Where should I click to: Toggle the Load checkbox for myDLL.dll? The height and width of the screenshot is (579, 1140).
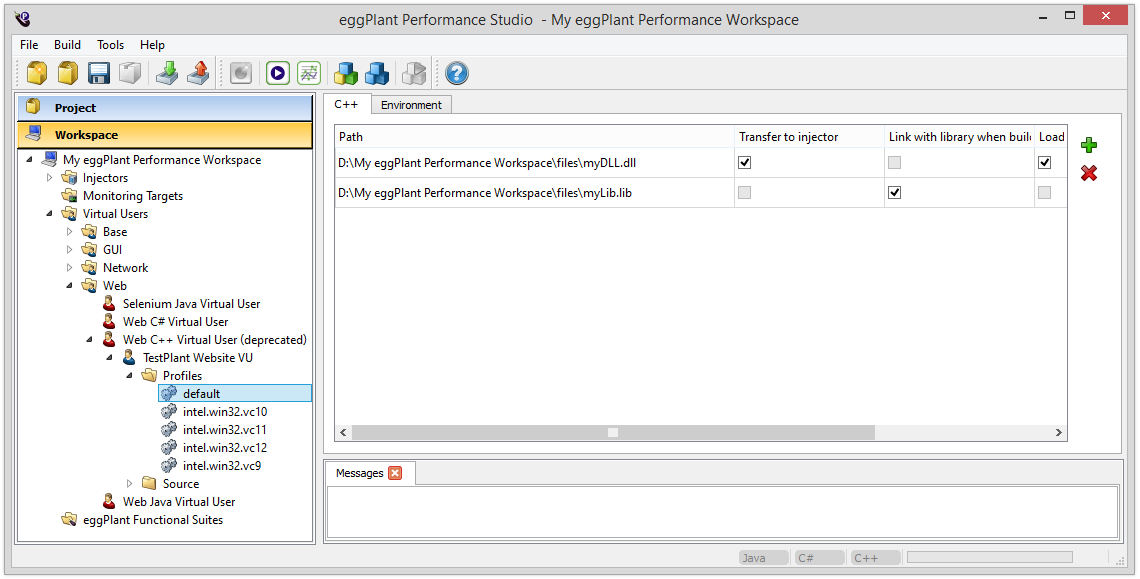point(1044,163)
